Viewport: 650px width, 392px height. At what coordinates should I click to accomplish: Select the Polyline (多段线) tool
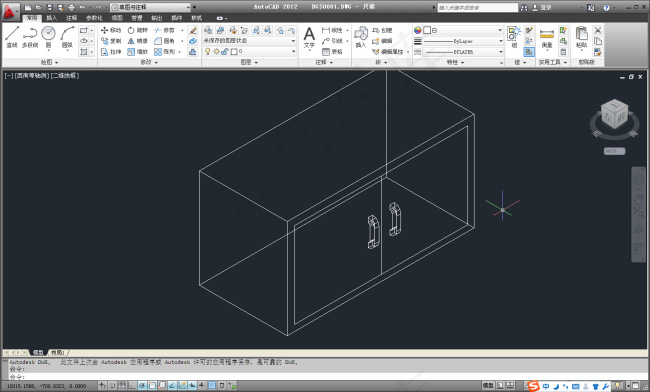click(x=30, y=37)
